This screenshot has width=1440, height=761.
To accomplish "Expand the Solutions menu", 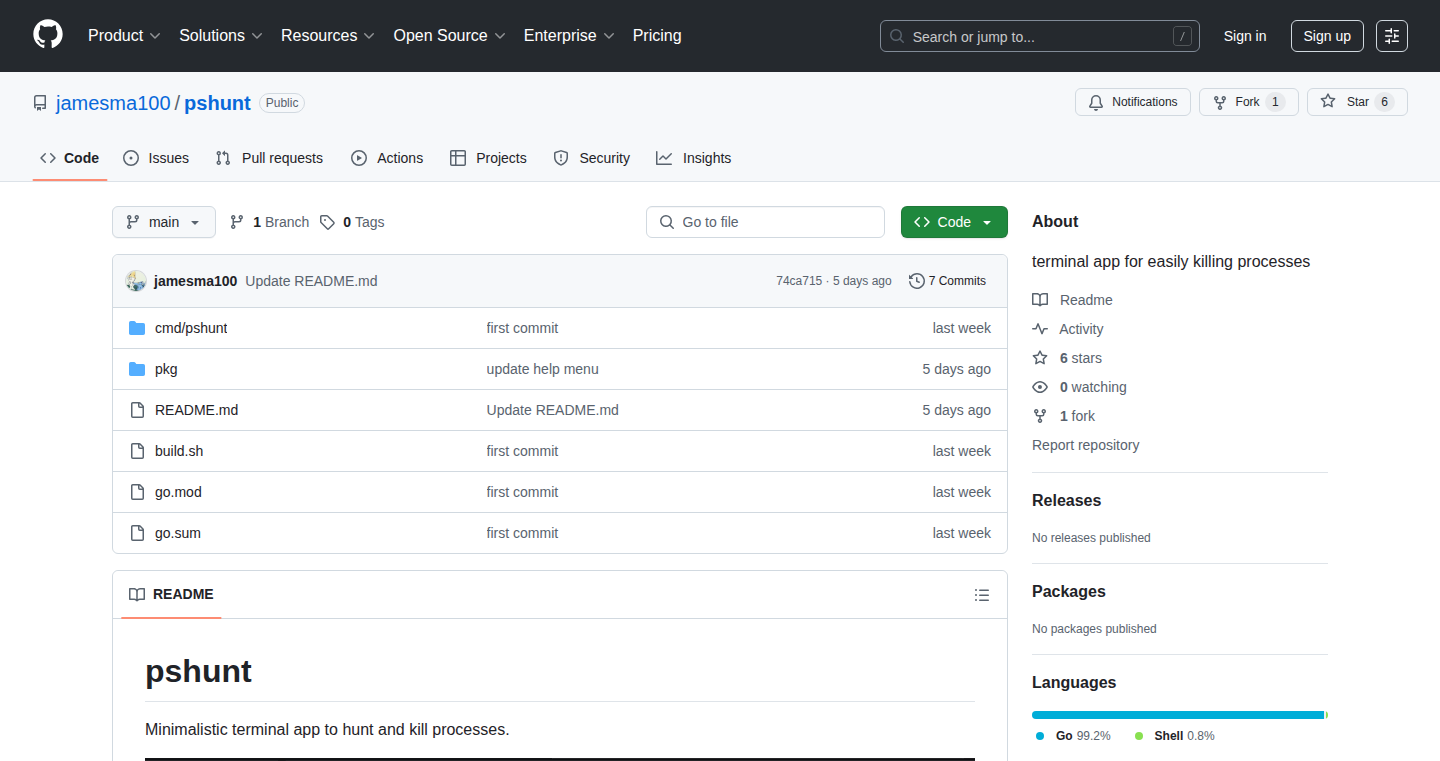I will [221, 36].
